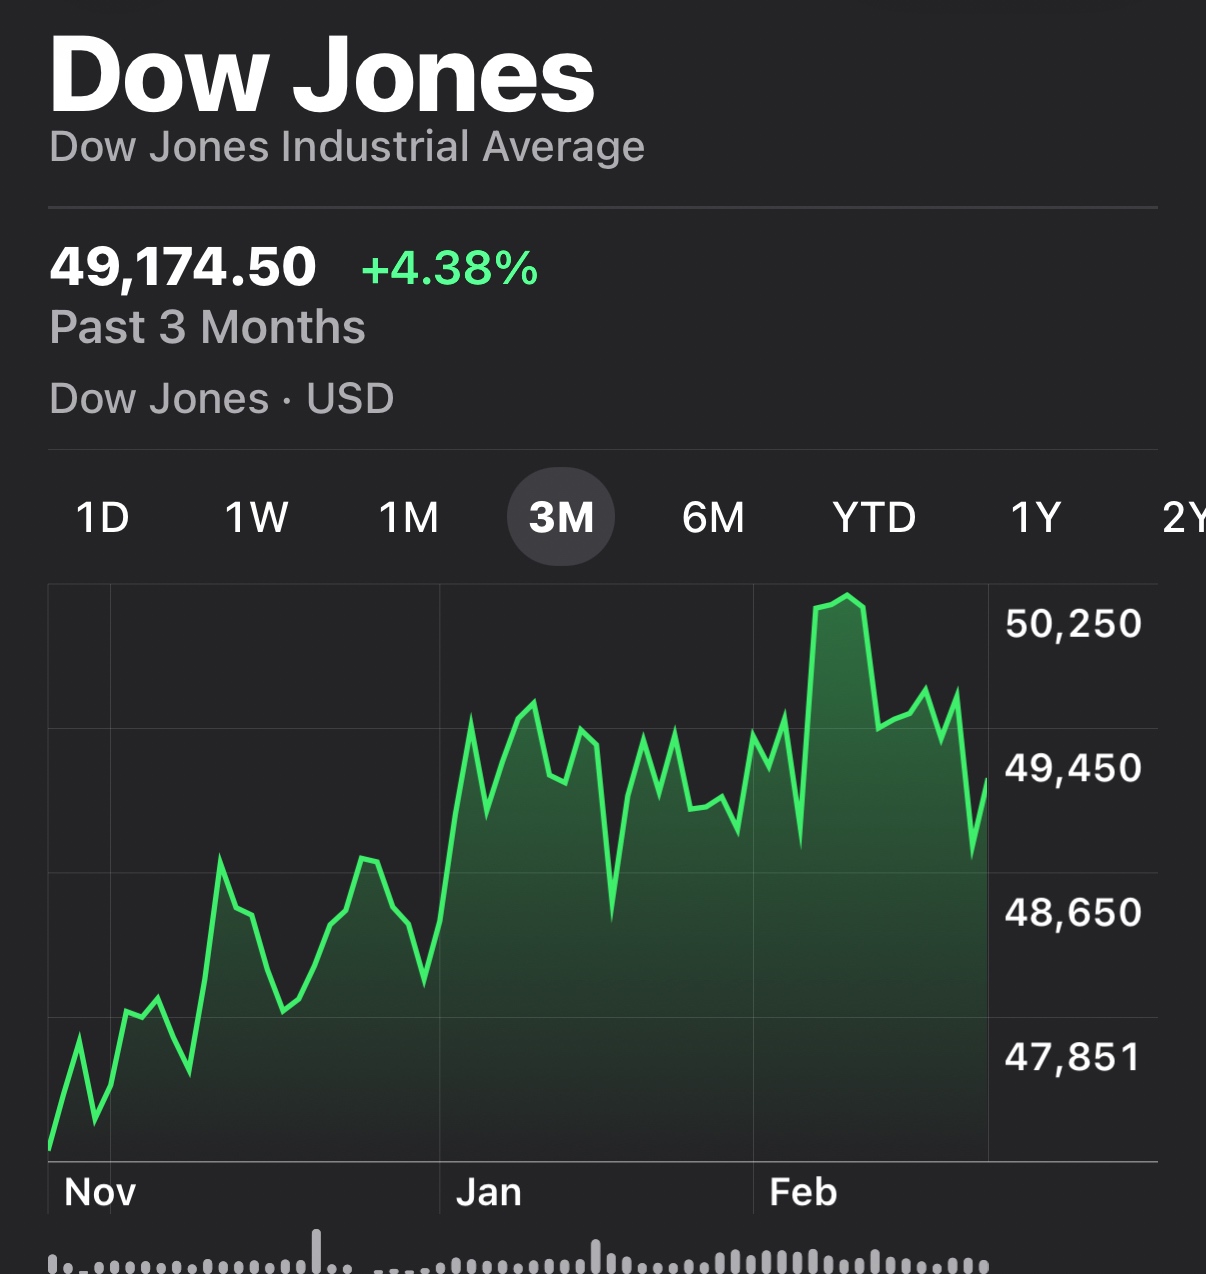Screen dimensions: 1206x1274
Task: Tap the 50,250 price axis label
Action: 1073,624
